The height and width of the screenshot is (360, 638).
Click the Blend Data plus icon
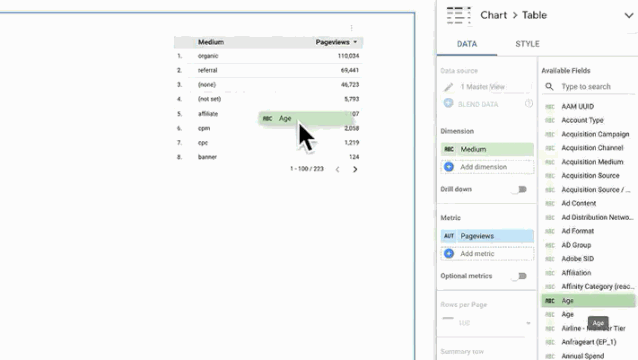[x=448, y=104]
